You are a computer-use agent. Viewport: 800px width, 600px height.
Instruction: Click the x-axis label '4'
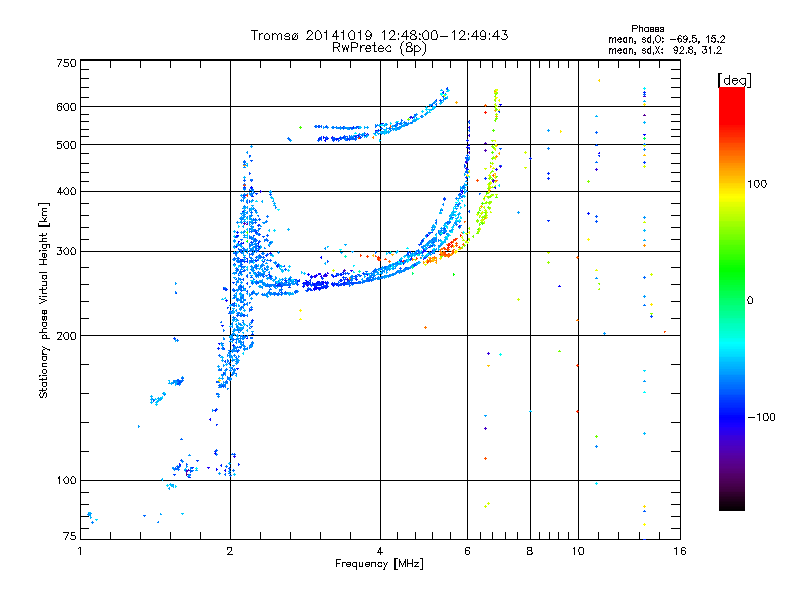coord(380,551)
